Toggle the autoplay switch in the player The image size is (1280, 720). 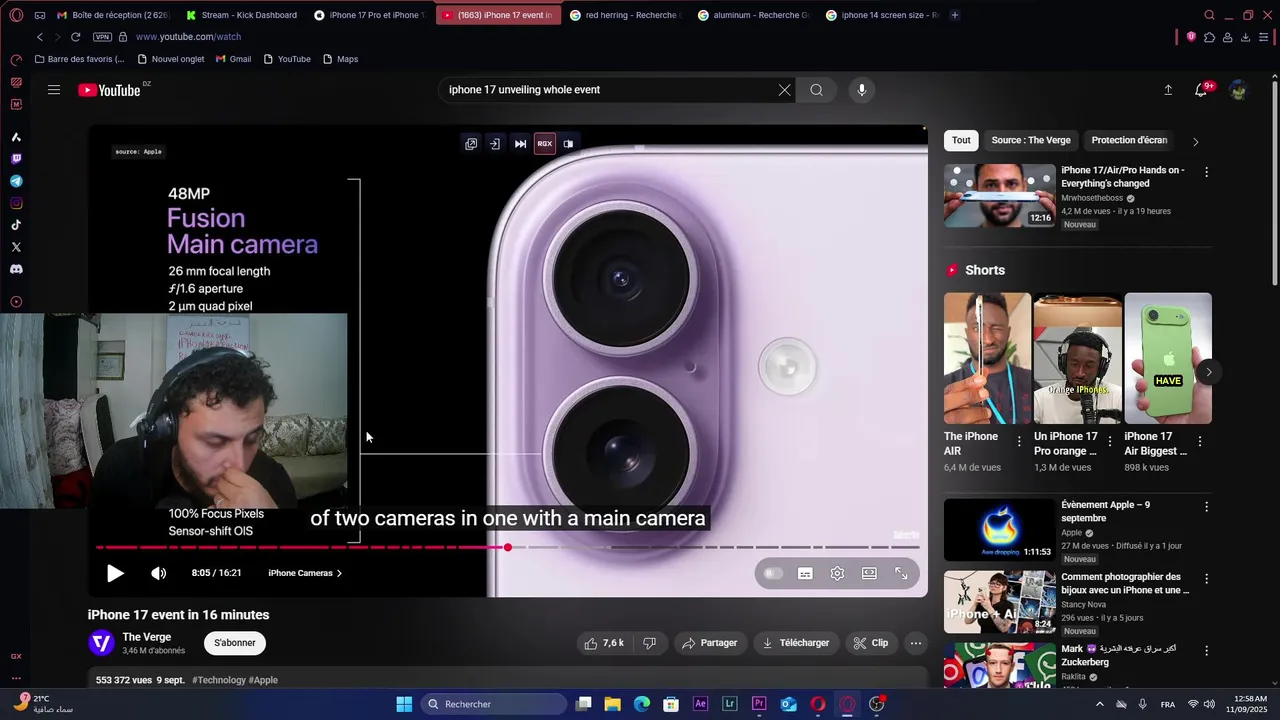pyautogui.click(x=773, y=573)
